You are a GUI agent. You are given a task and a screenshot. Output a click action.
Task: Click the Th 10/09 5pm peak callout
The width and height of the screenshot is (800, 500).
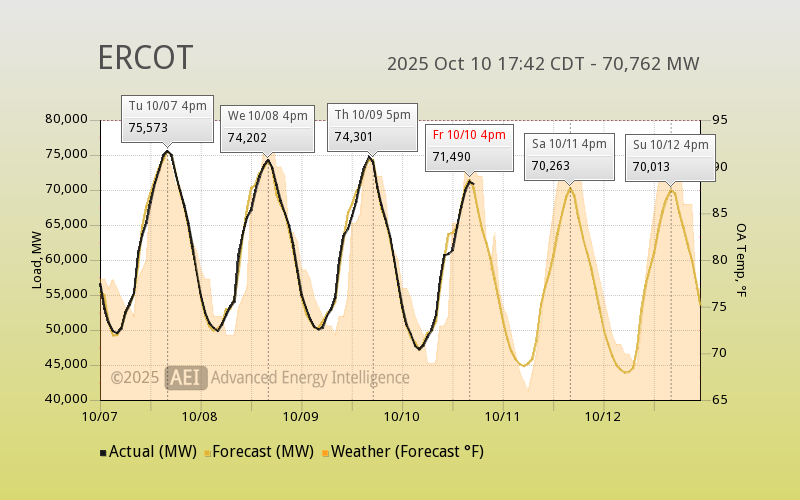[372, 126]
